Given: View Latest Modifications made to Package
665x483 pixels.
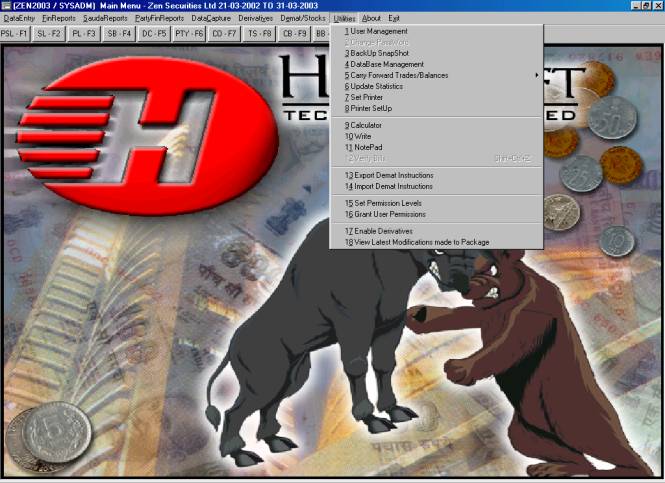Looking at the screenshot, I should [417, 242].
